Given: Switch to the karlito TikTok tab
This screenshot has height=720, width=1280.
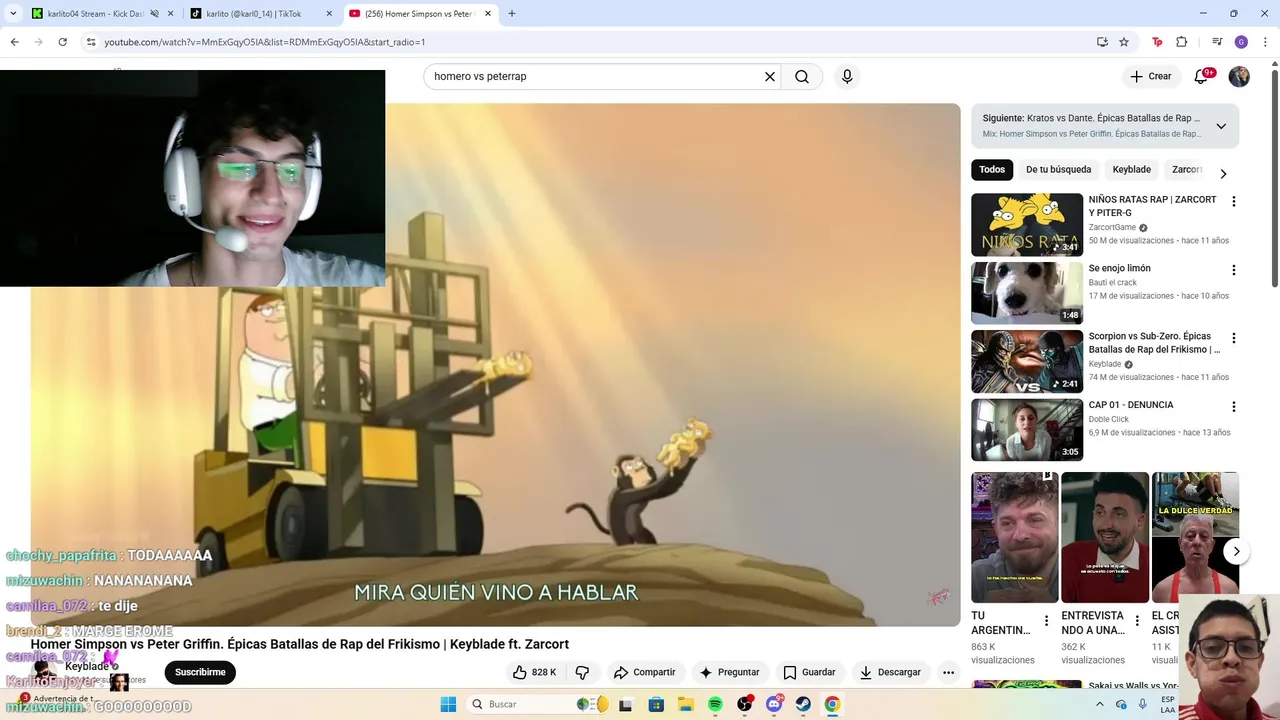Looking at the screenshot, I should pos(255,14).
